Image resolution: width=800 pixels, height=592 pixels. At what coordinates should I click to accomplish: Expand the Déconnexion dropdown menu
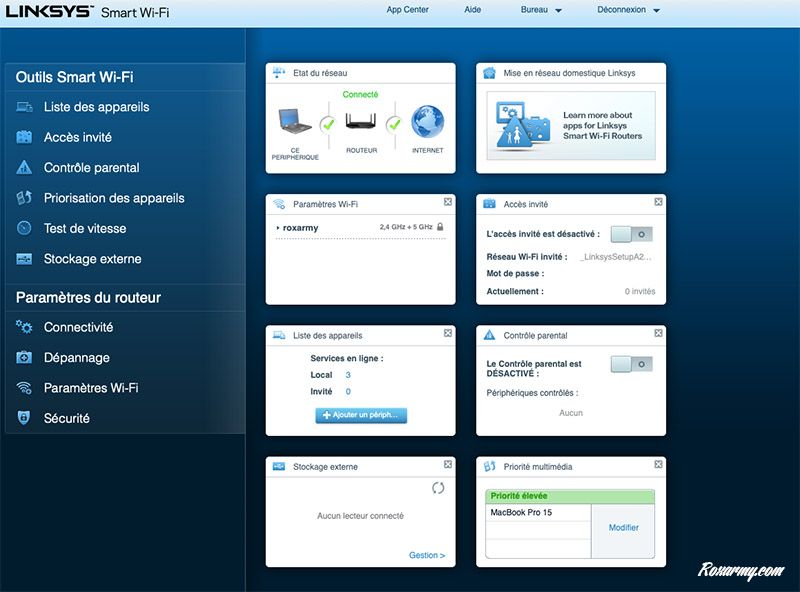(x=628, y=10)
